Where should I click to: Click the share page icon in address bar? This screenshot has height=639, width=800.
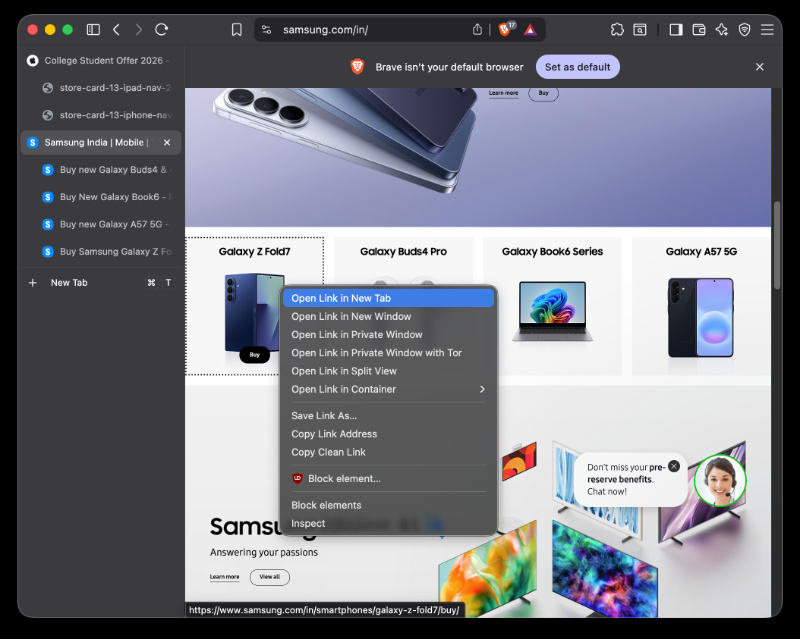pos(477,30)
